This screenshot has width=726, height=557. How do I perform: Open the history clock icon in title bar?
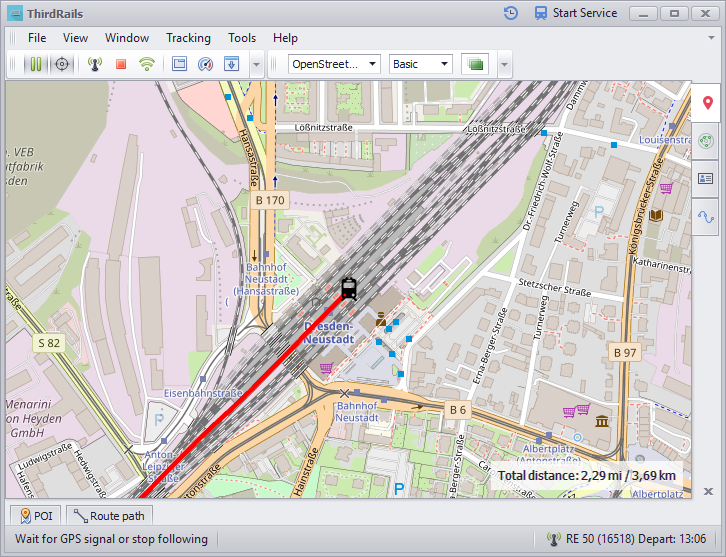[x=511, y=13]
